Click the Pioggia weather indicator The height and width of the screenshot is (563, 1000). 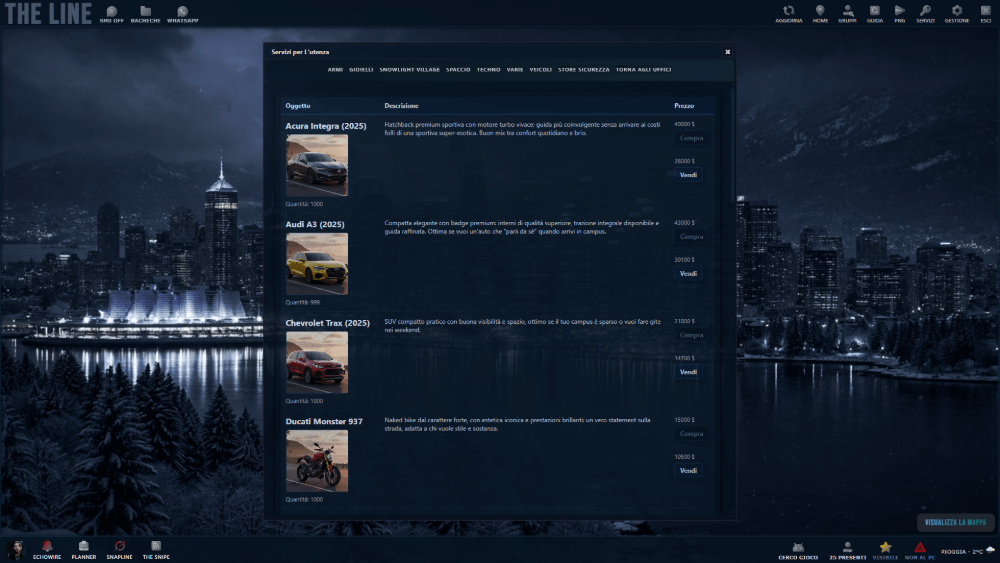click(967, 552)
